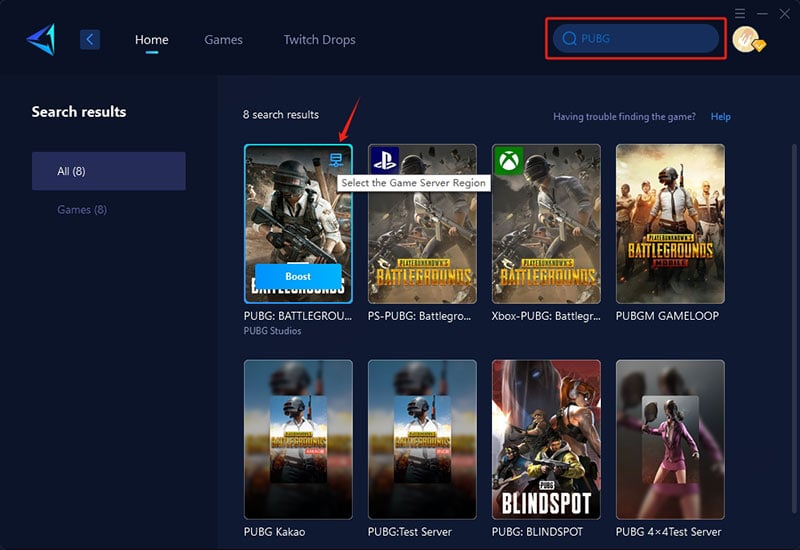The height and width of the screenshot is (550, 800).
Task: Click the '8 search results' text
Action: point(281,115)
